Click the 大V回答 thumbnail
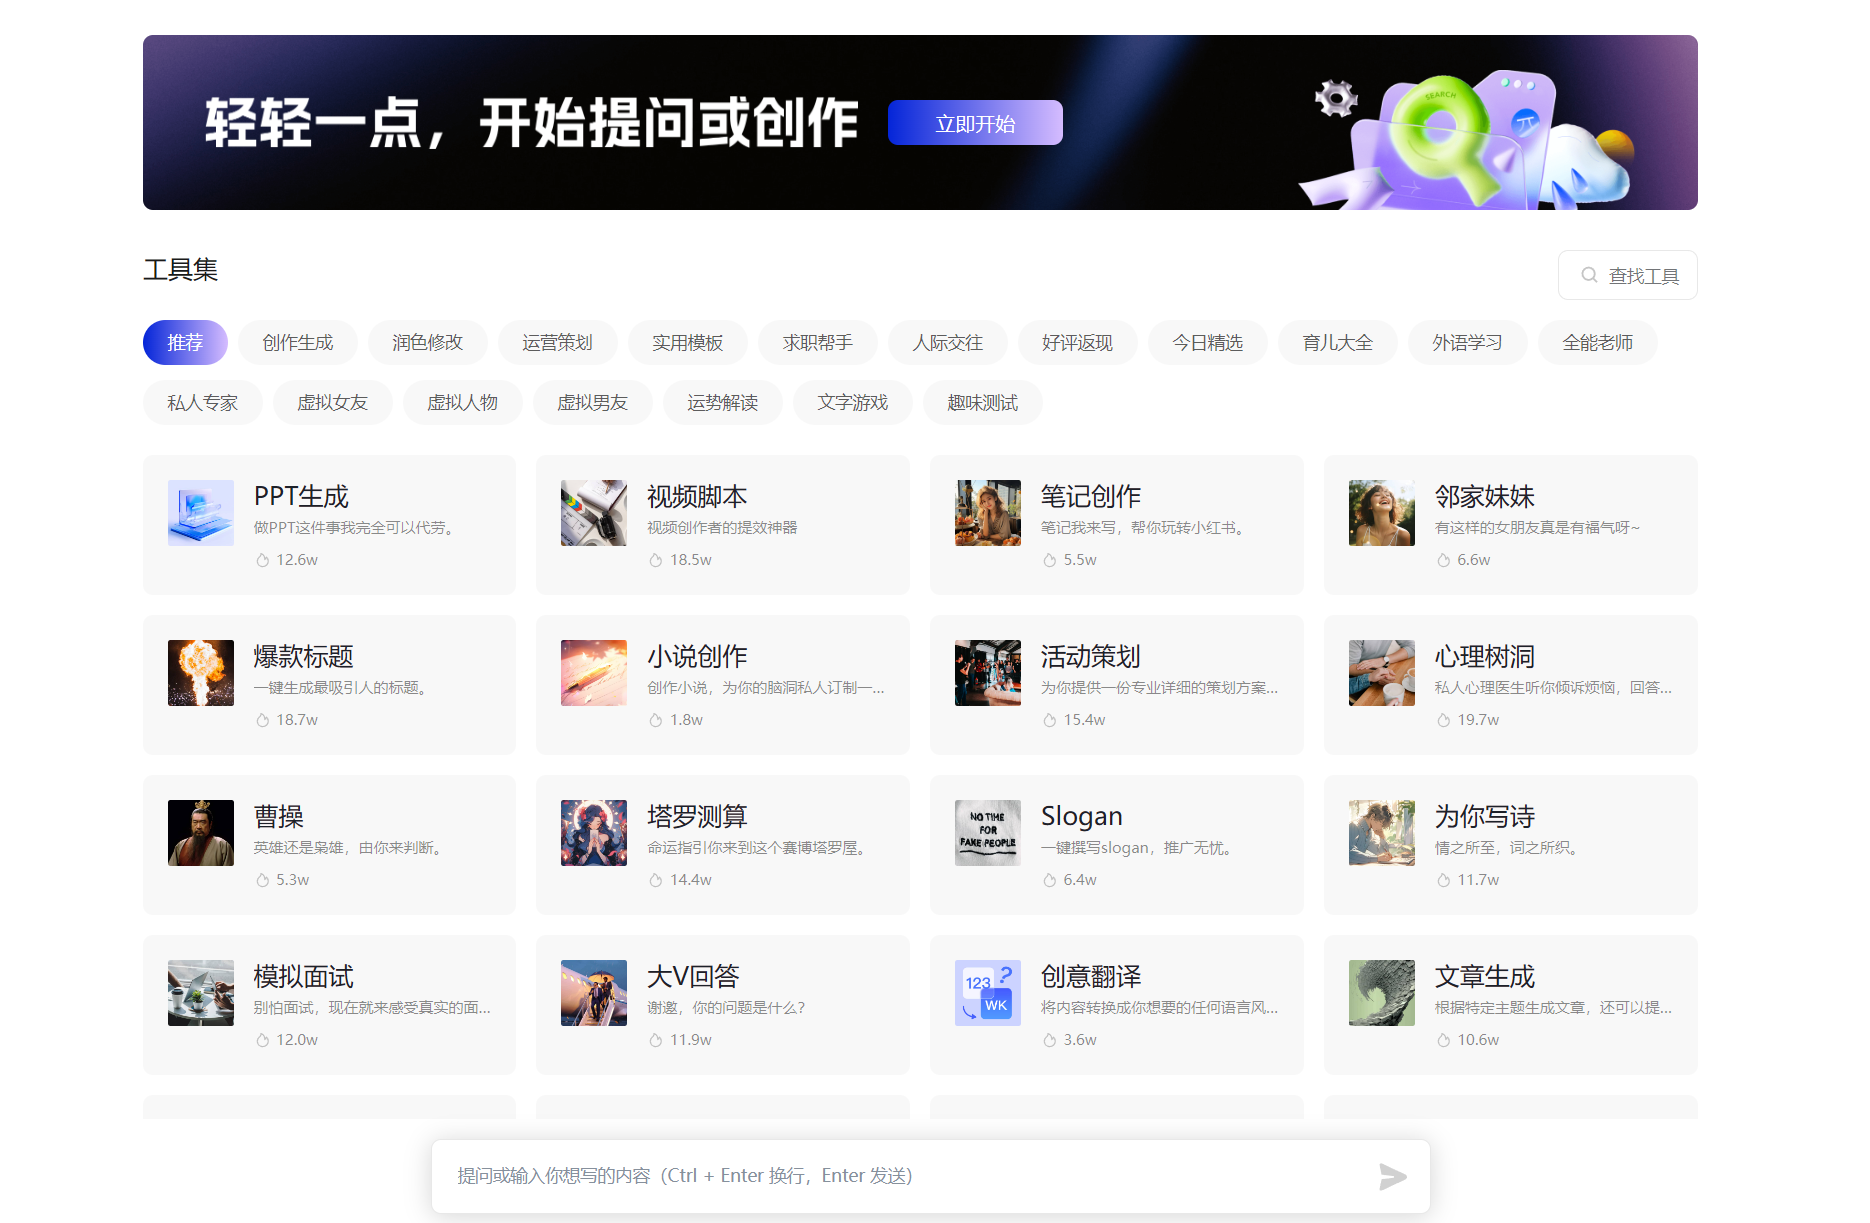 594,993
